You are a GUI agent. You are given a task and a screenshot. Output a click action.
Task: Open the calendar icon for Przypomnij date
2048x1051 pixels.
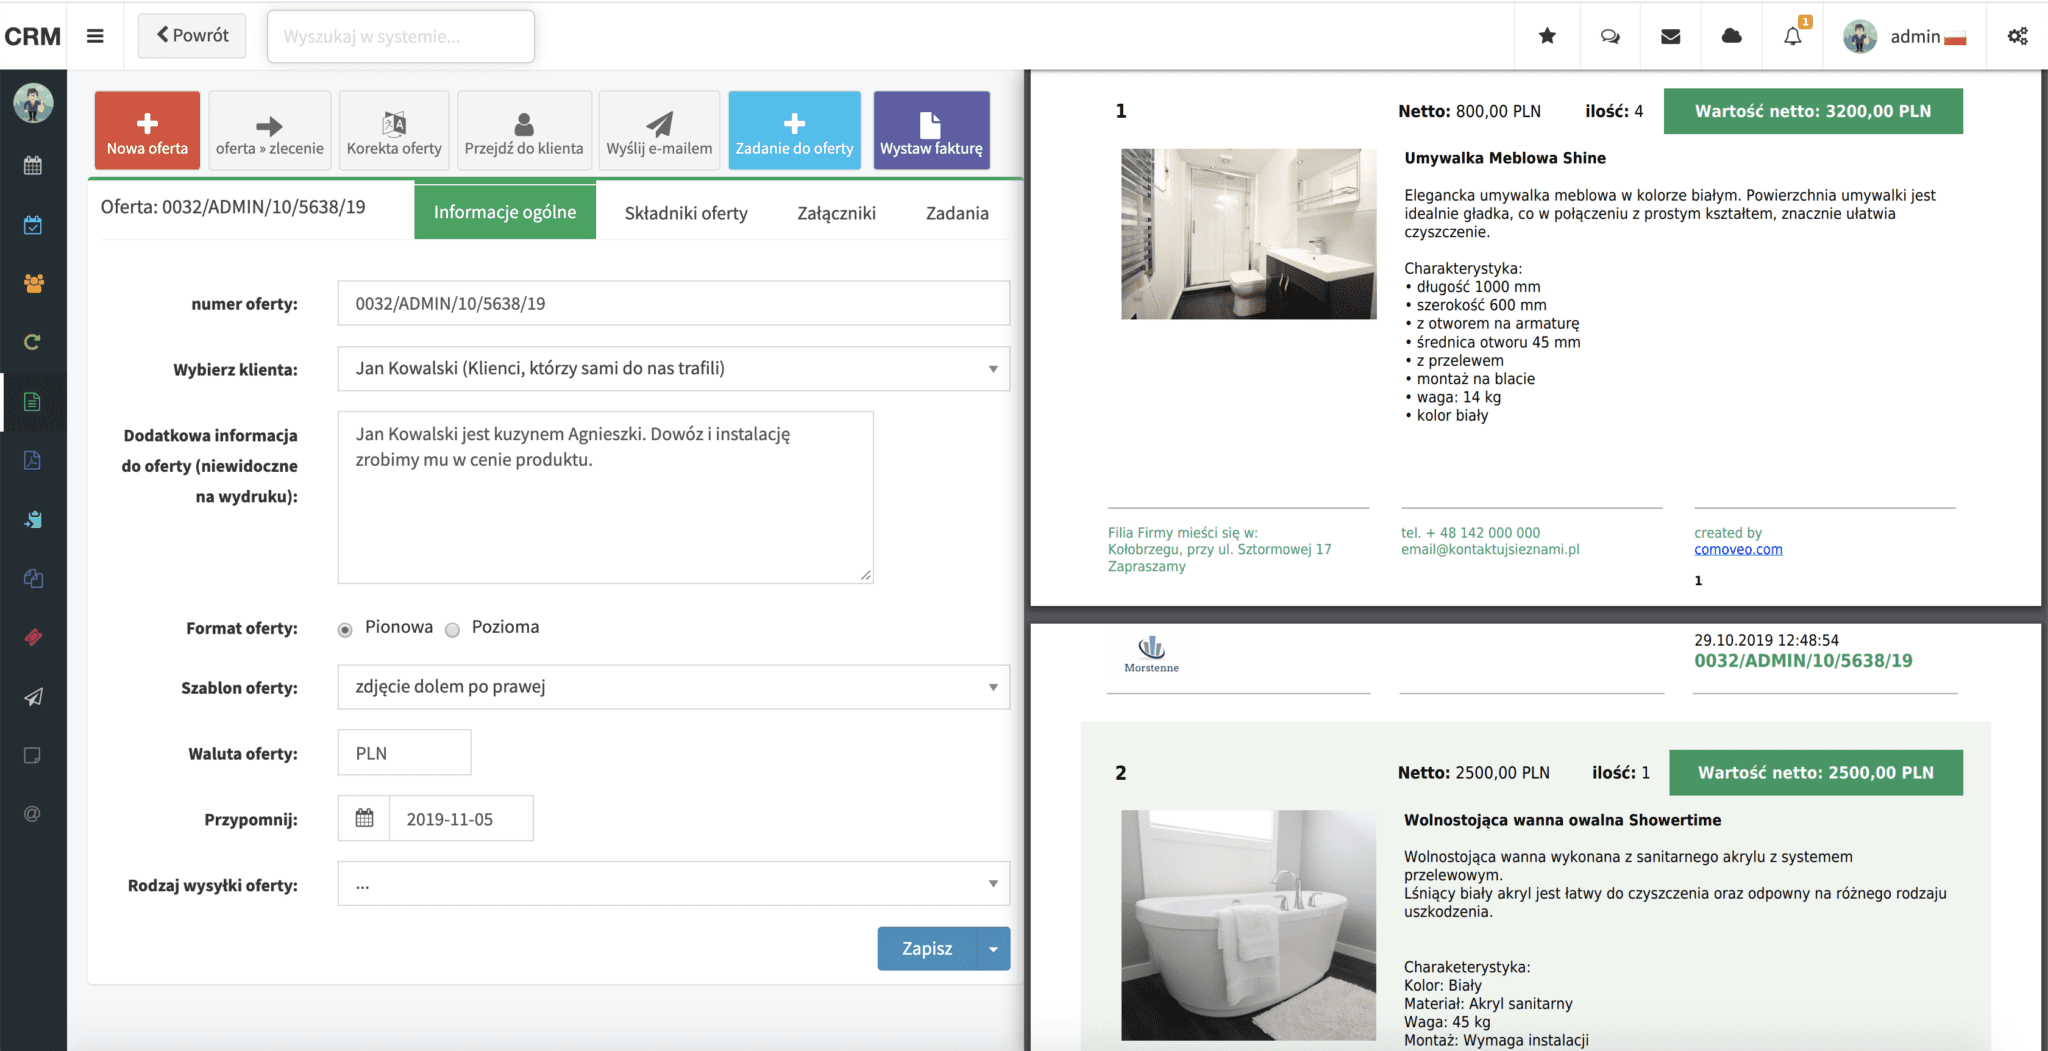pos(364,818)
